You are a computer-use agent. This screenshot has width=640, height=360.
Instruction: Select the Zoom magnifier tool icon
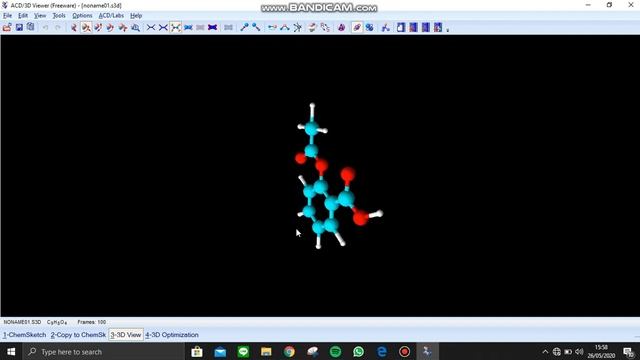click(136, 27)
